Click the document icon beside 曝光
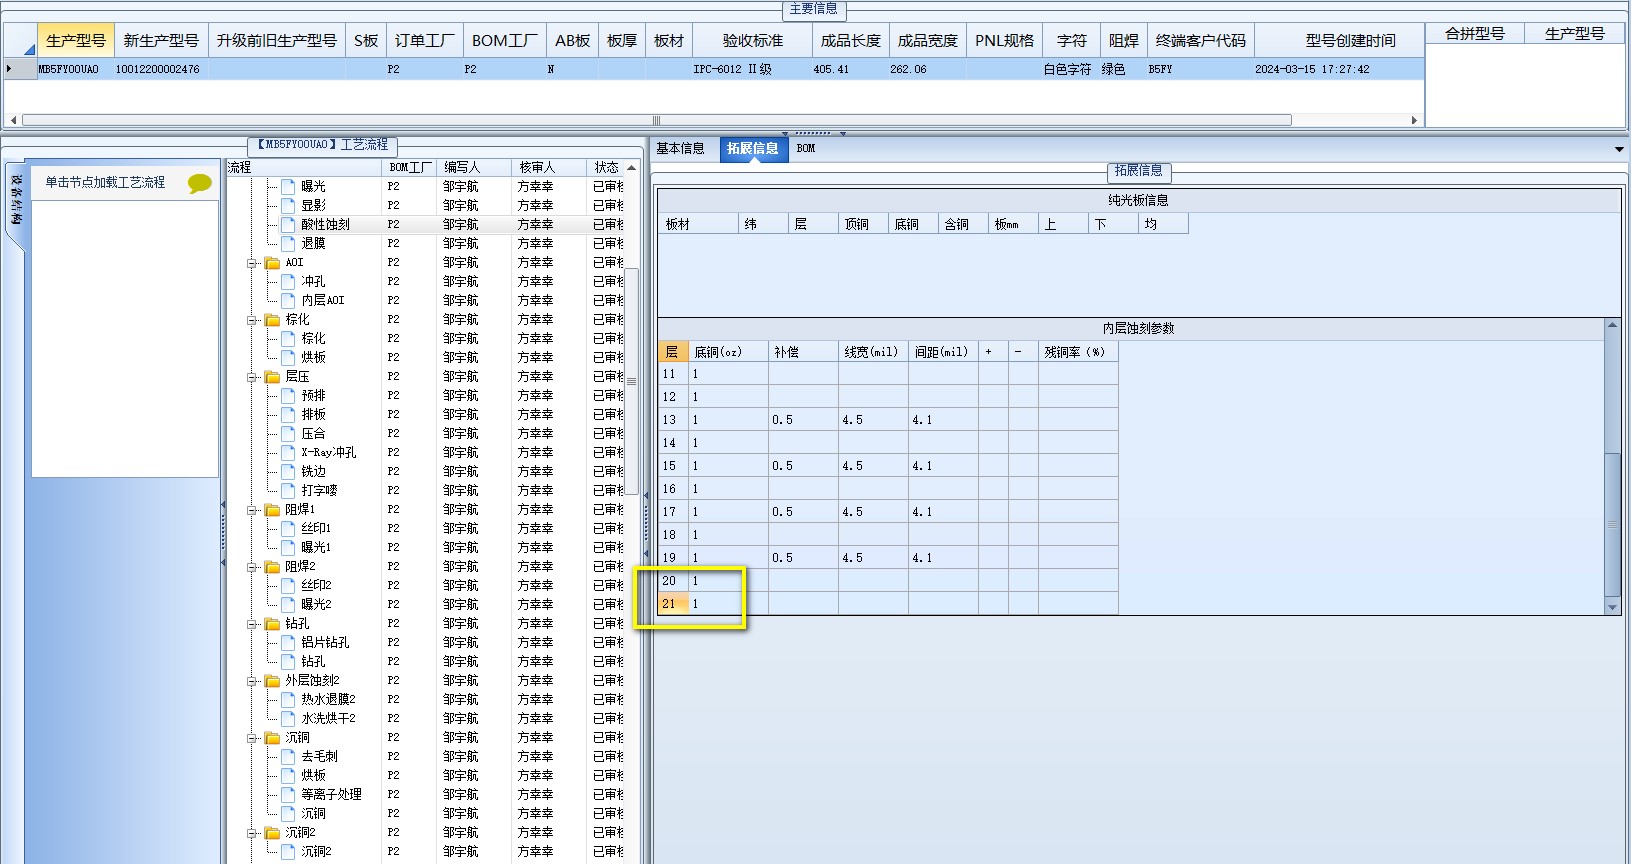The width and height of the screenshot is (1631, 864). [288, 186]
